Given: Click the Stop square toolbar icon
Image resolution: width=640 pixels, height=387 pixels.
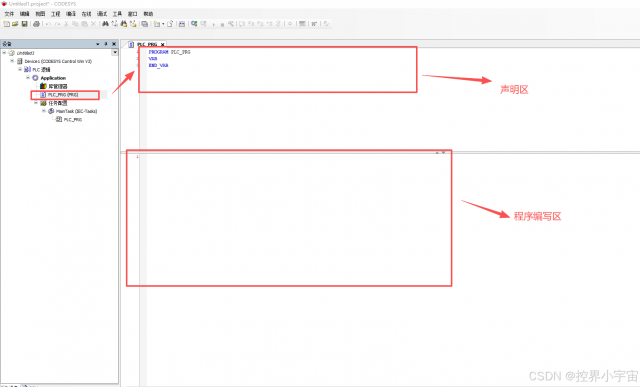Looking at the screenshot, I should click(x=222, y=24).
